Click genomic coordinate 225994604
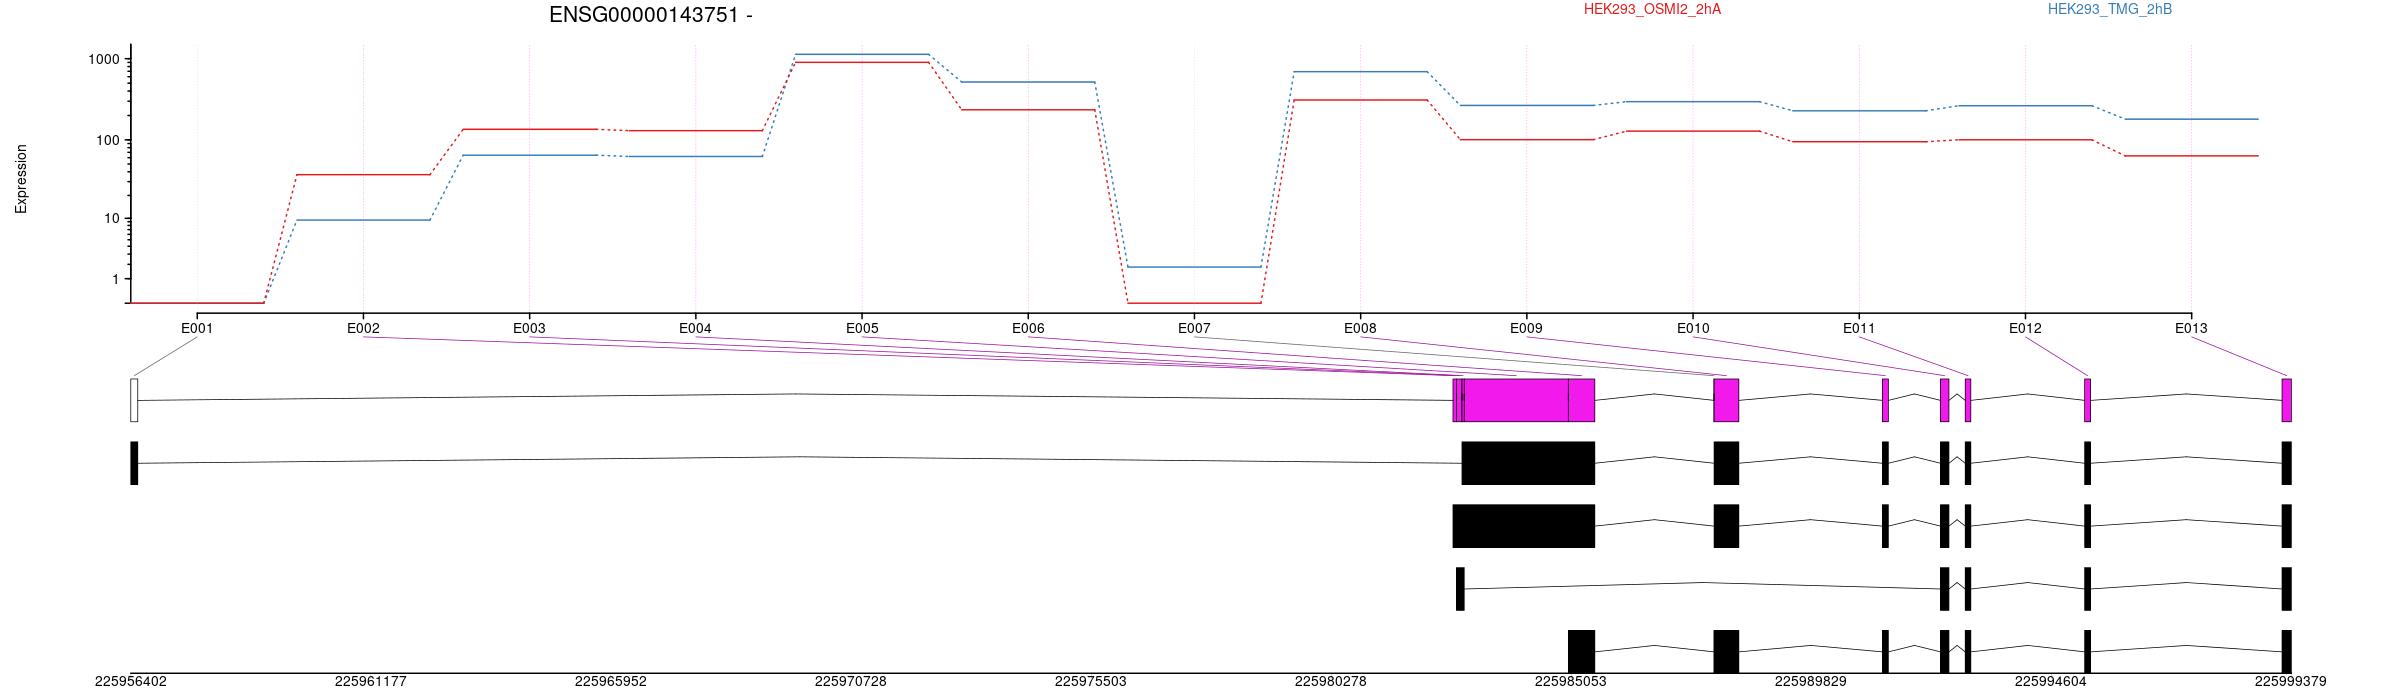The height and width of the screenshot is (700, 2400). click(x=2051, y=682)
